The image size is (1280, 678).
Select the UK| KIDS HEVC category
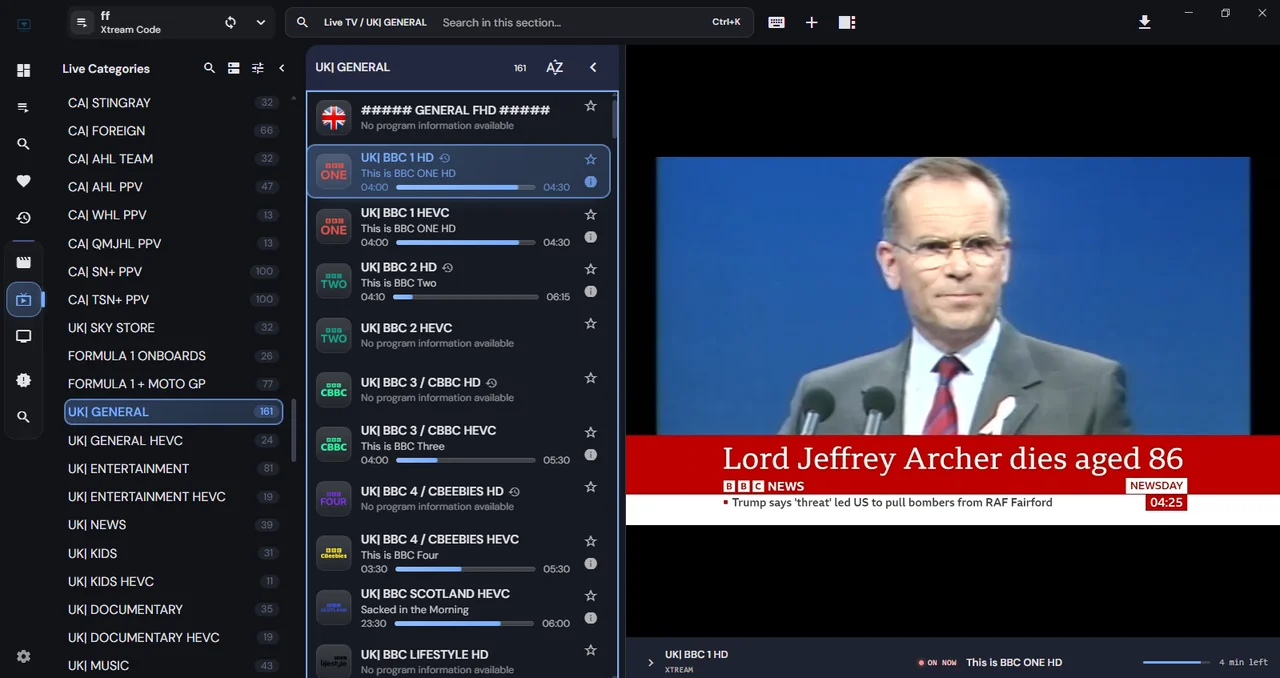pos(173,581)
